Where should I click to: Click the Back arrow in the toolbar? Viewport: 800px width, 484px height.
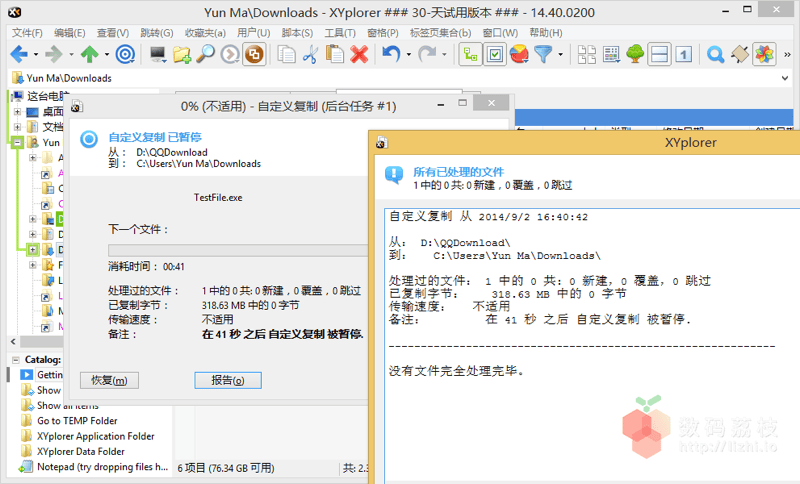click(x=19, y=54)
